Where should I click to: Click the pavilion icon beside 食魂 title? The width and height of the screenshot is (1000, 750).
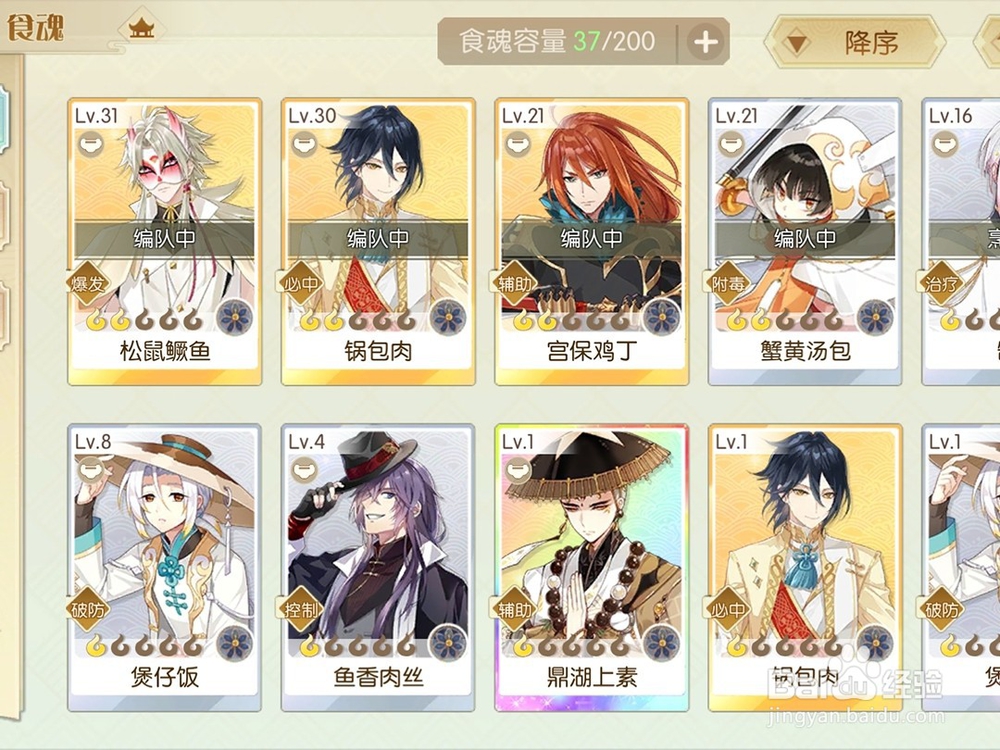pos(142,29)
